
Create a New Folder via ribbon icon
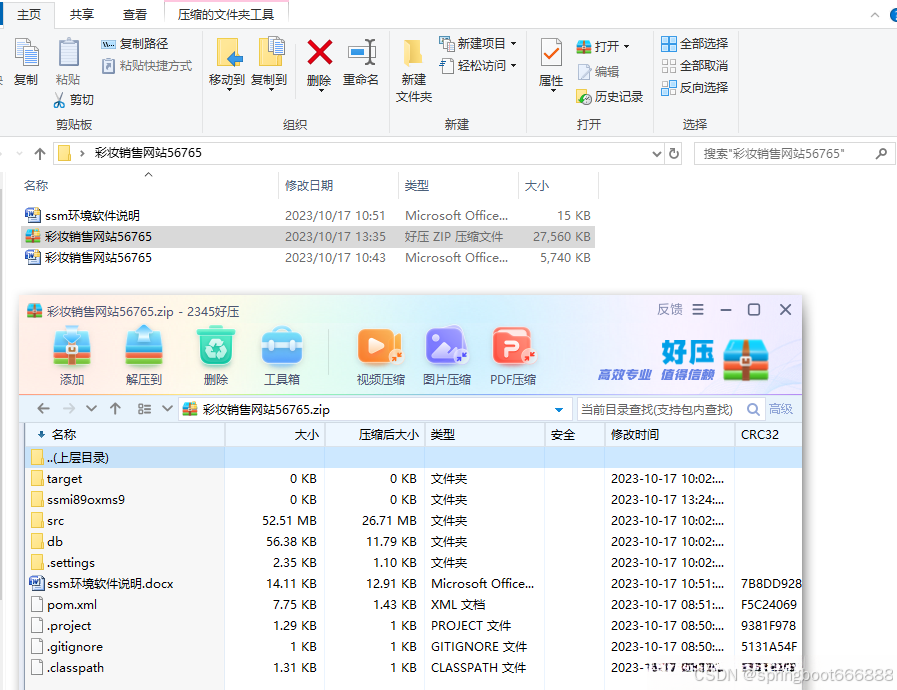click(413, 53)
